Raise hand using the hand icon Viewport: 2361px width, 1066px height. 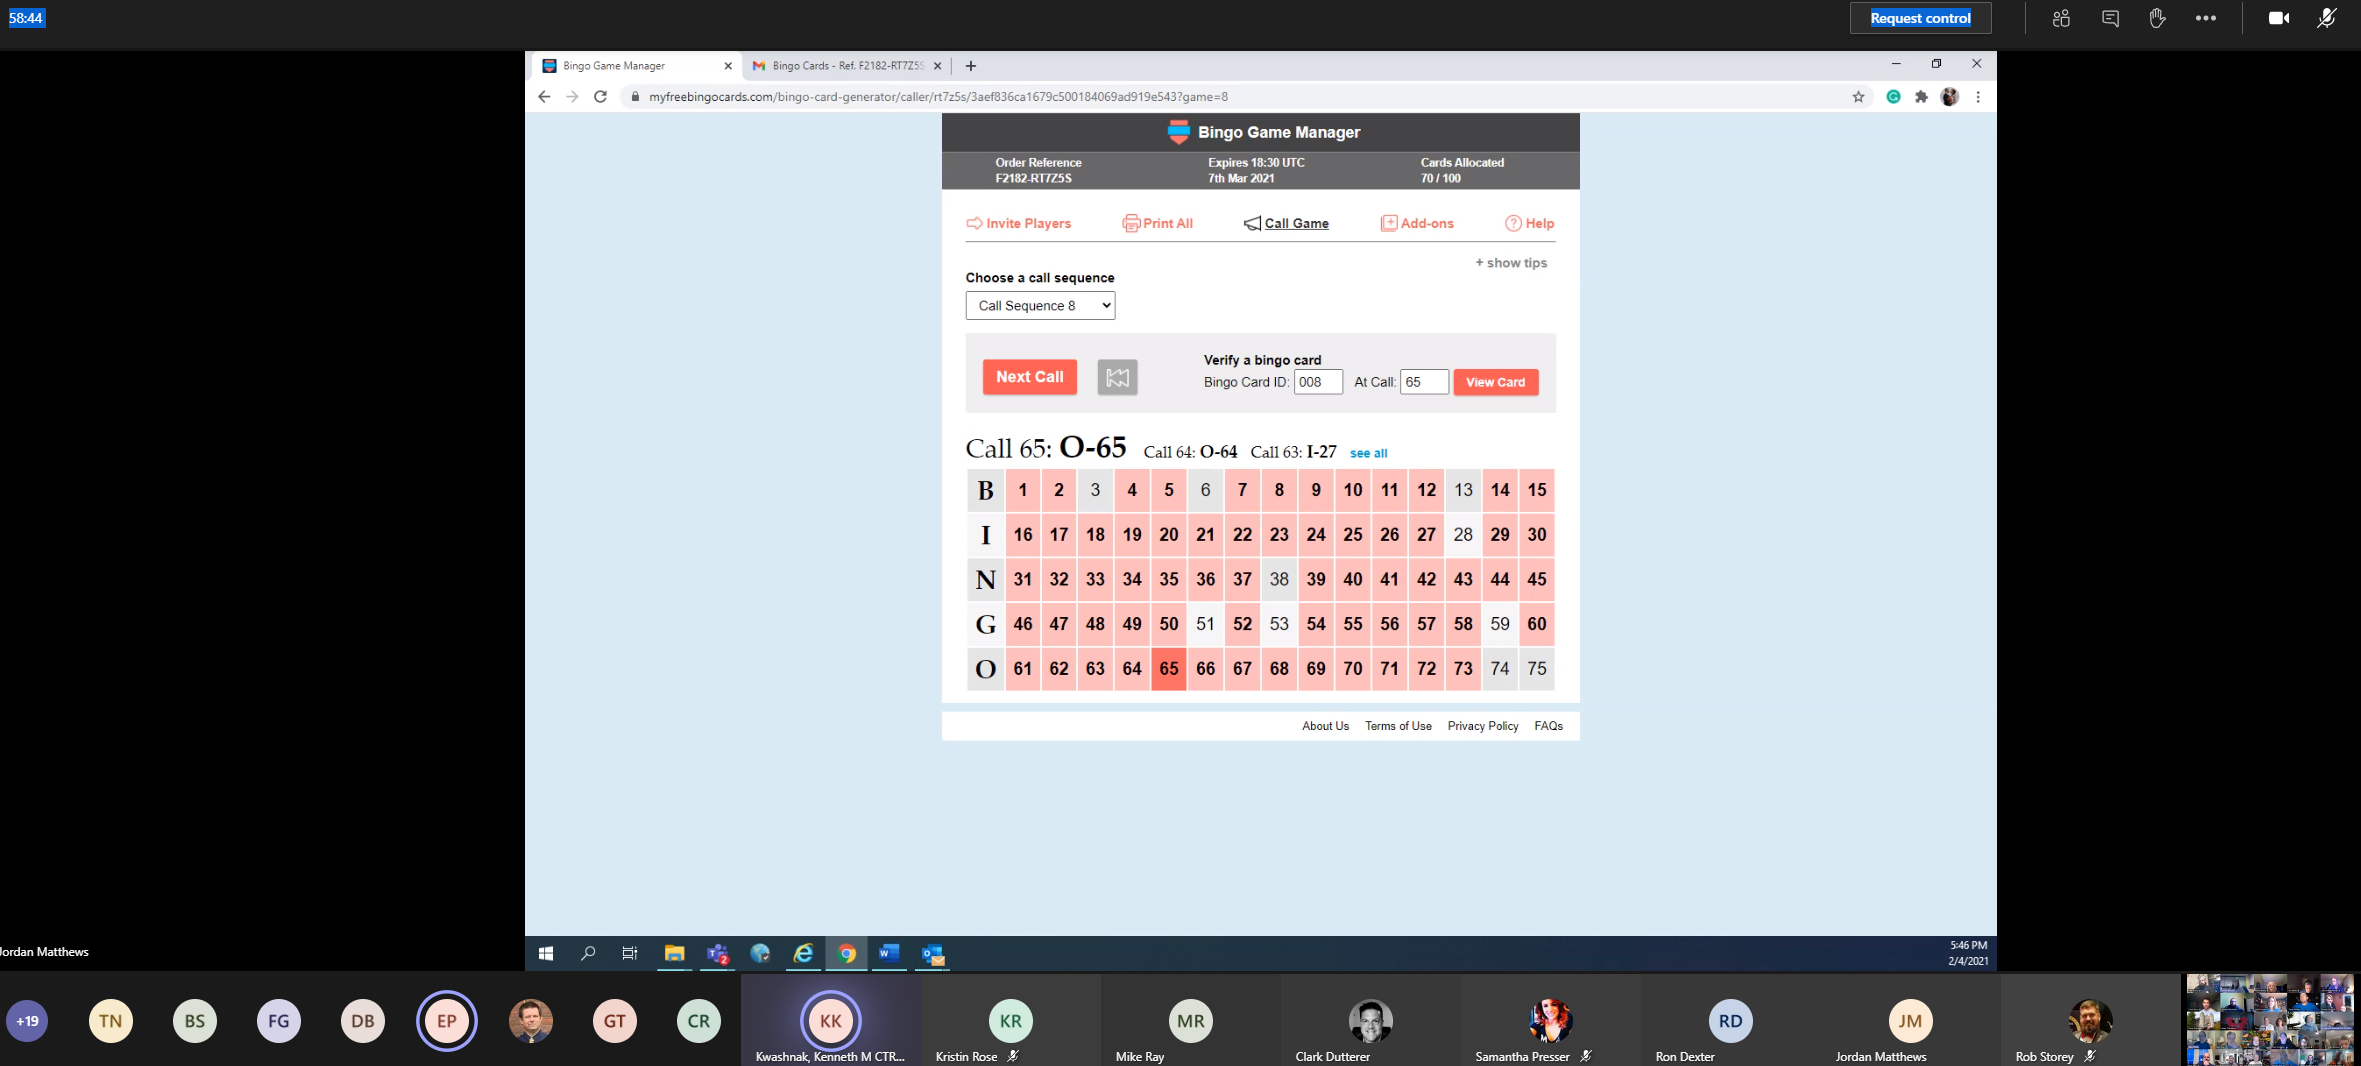(x=2157, y=18)
